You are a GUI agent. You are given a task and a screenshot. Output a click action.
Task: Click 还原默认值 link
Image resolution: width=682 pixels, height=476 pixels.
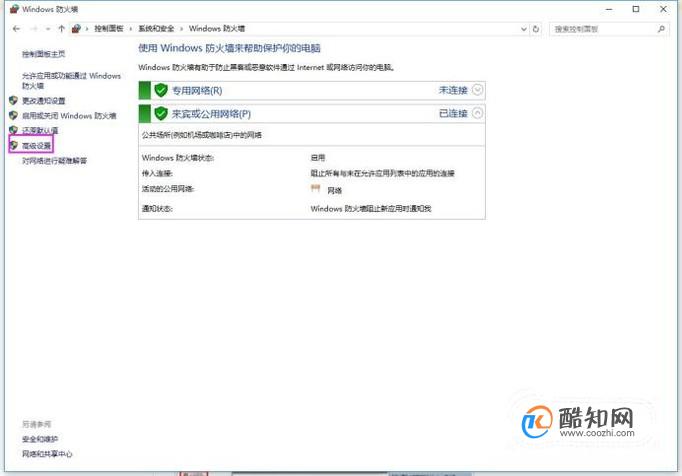click(40, 130)
